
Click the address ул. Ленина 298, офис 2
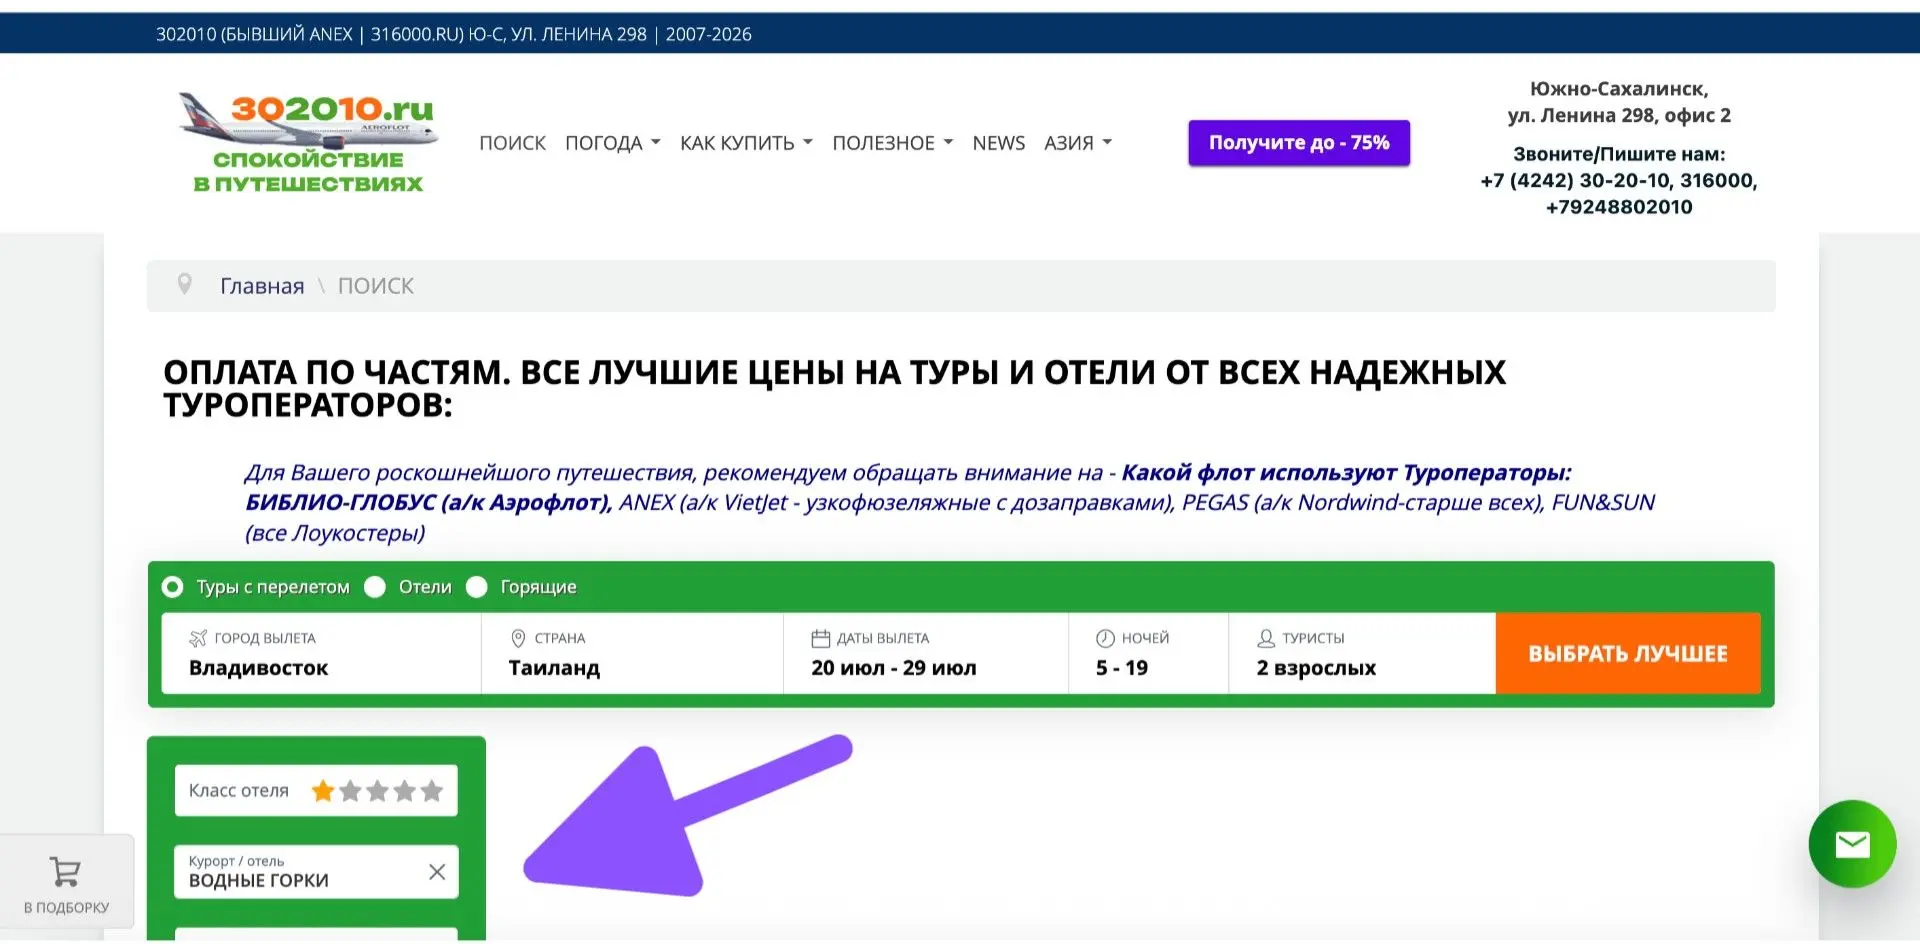[1618, 115]
